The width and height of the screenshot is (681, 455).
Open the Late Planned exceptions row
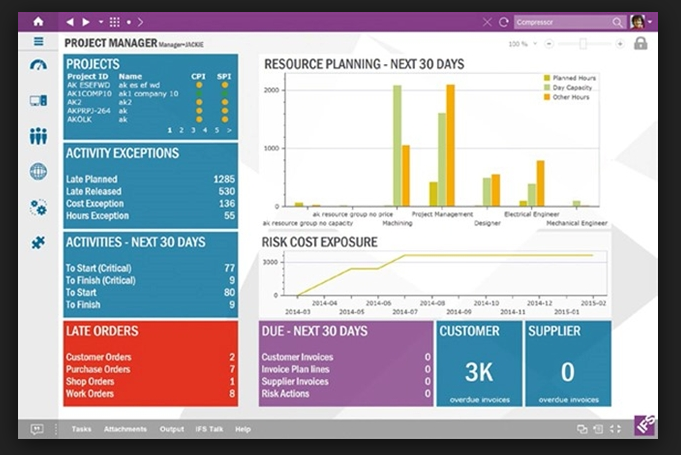click(150, 179)
